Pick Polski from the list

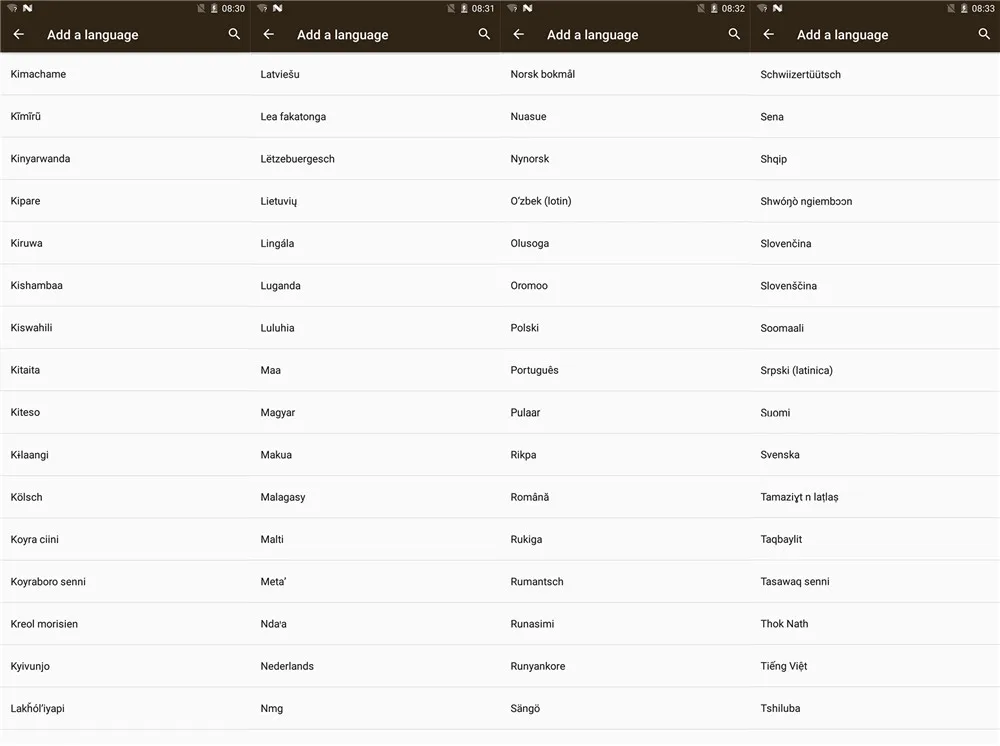pyautogui.click(x=625, y=328)
